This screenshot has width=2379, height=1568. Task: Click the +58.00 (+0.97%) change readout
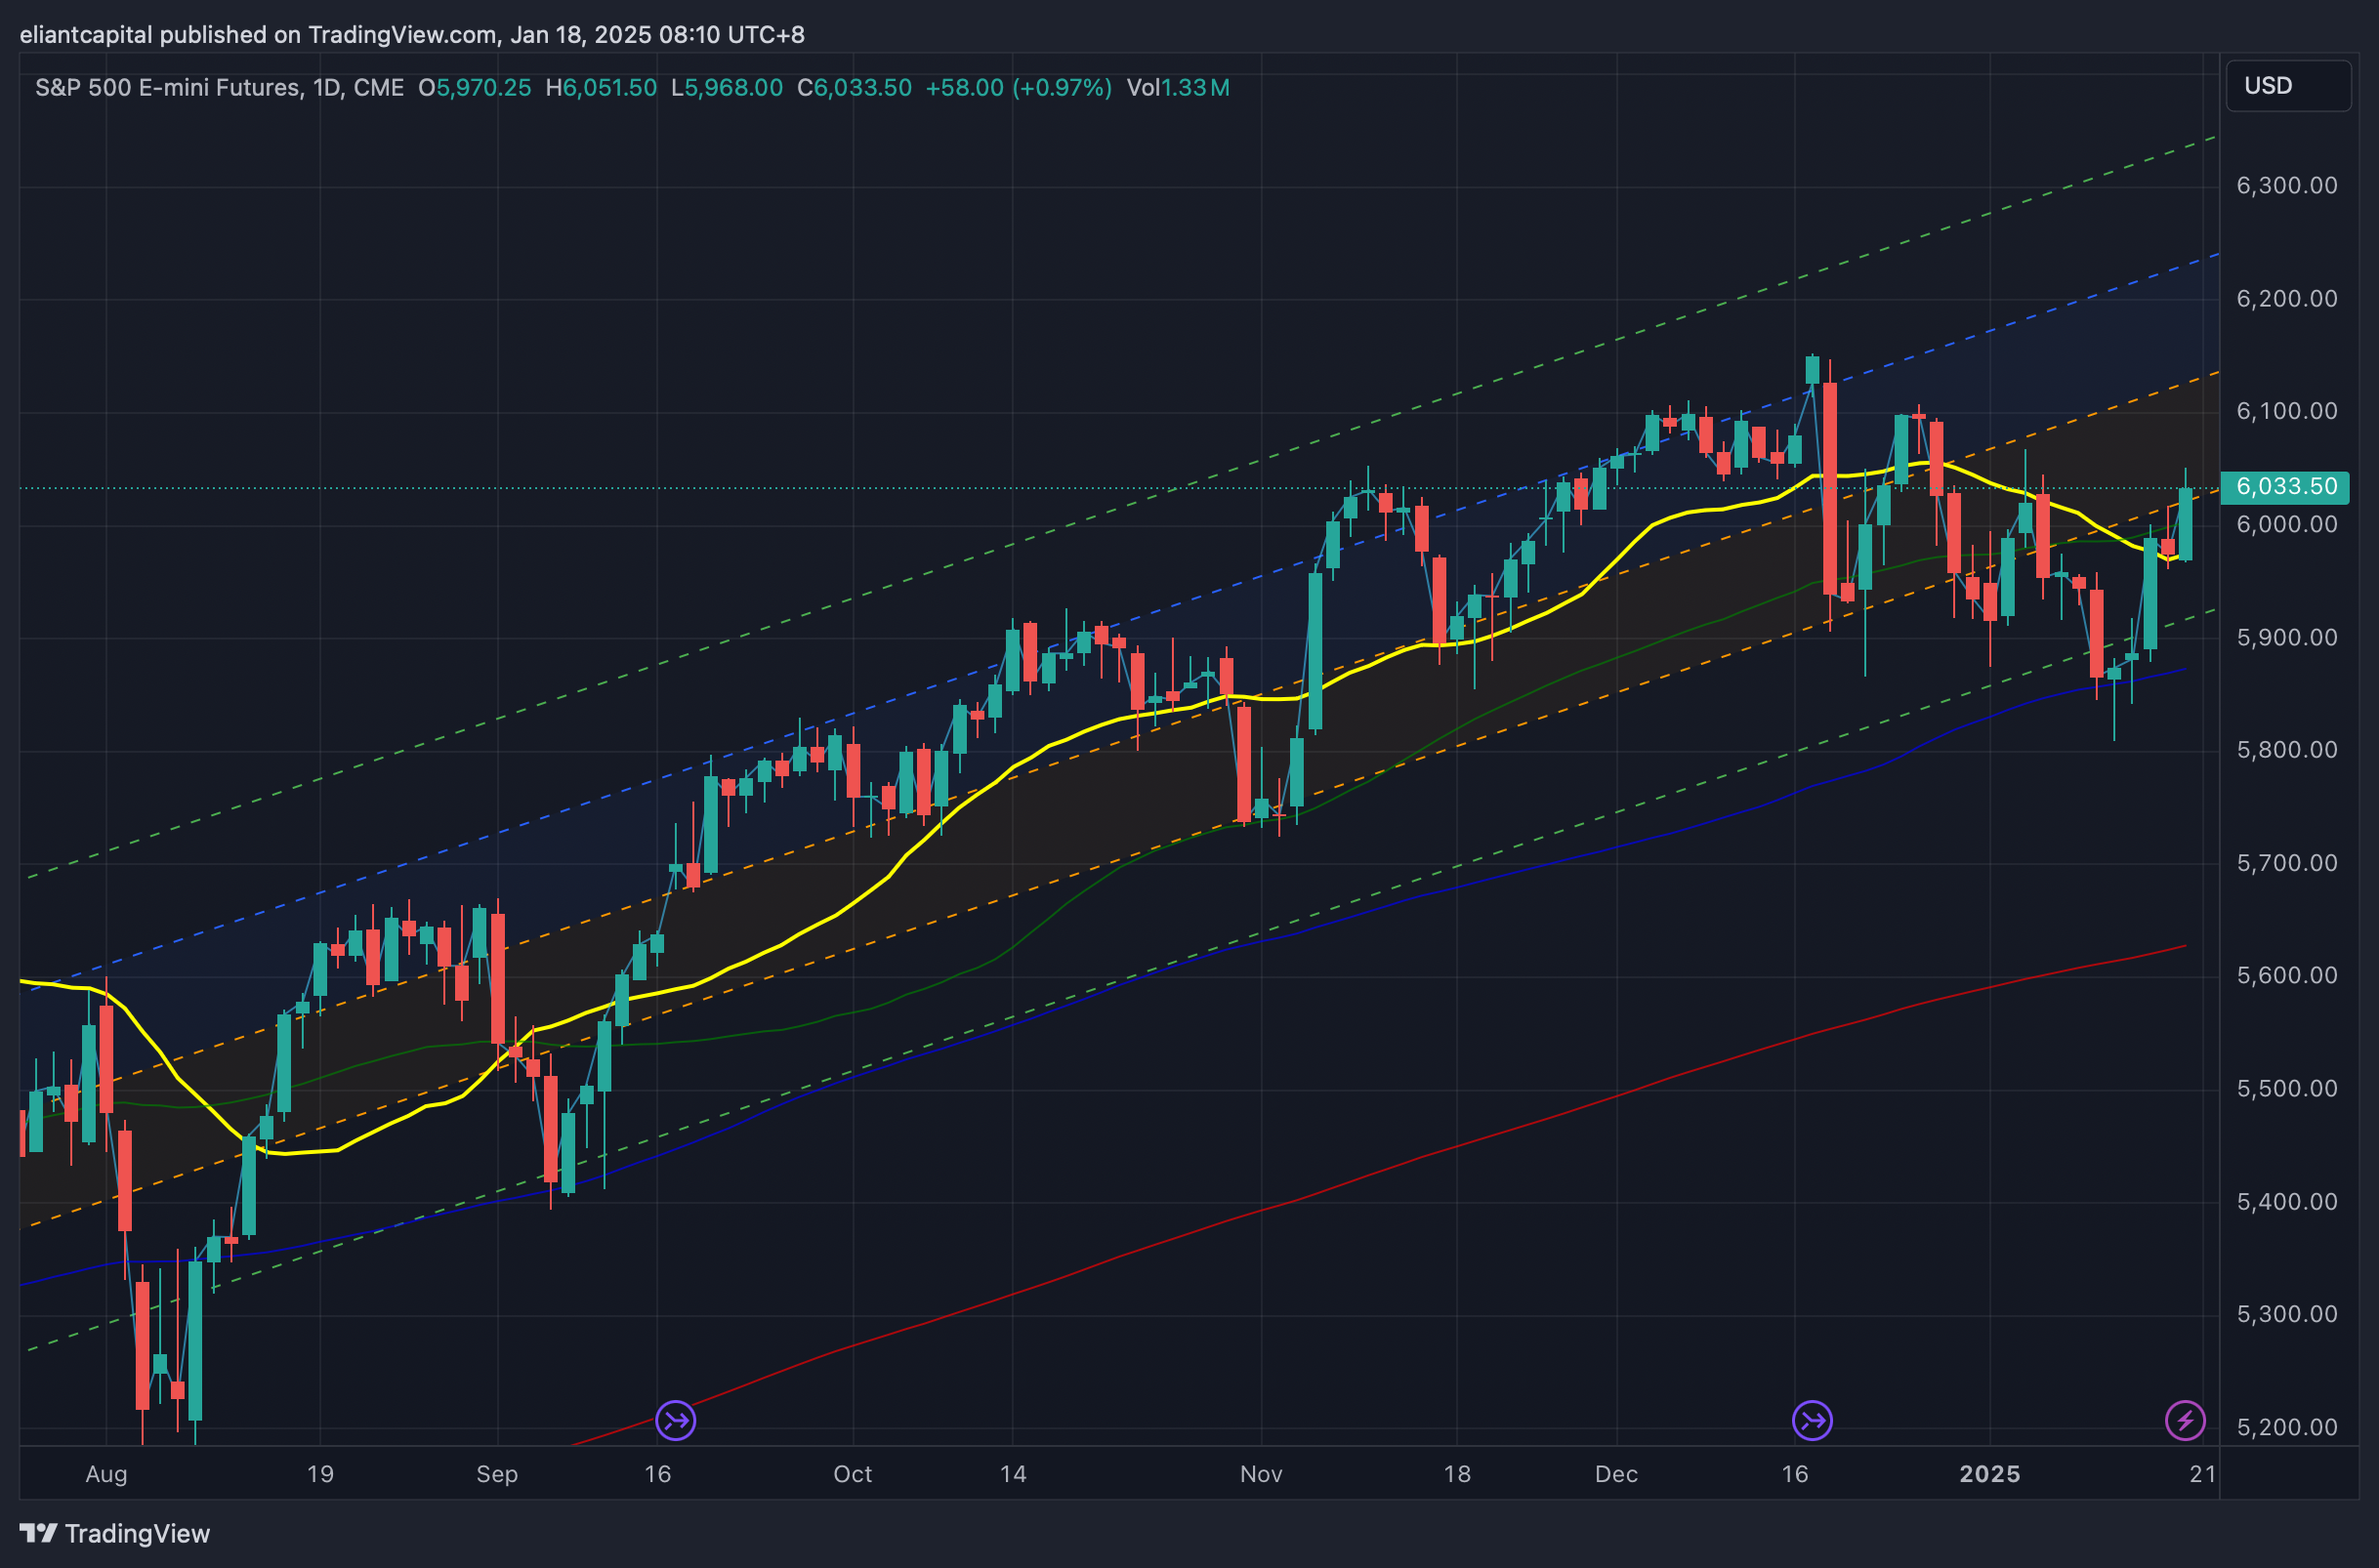pos(1017,88)
